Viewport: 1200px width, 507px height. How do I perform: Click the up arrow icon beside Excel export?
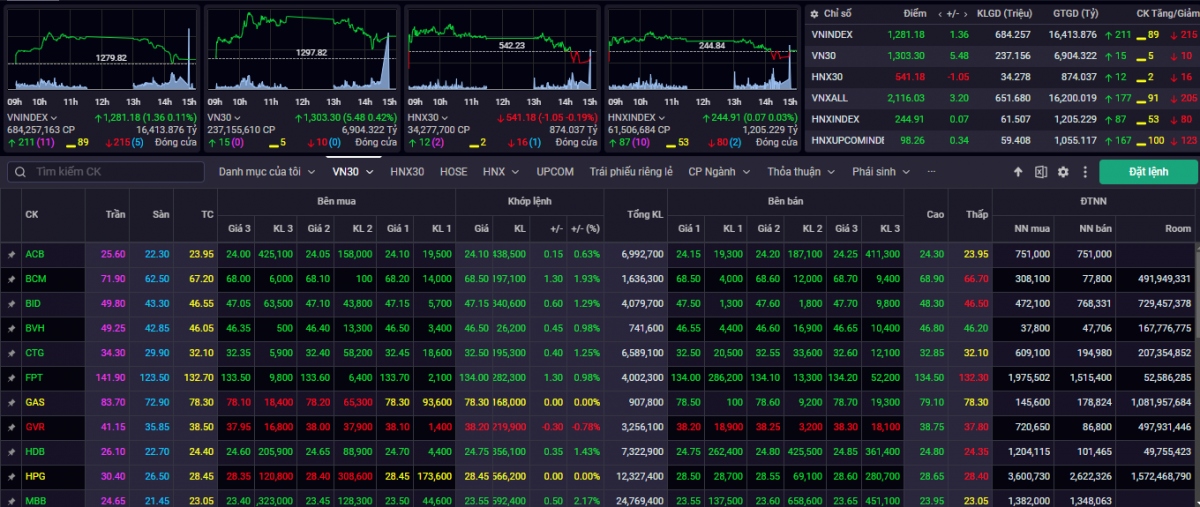(1018, 172)
